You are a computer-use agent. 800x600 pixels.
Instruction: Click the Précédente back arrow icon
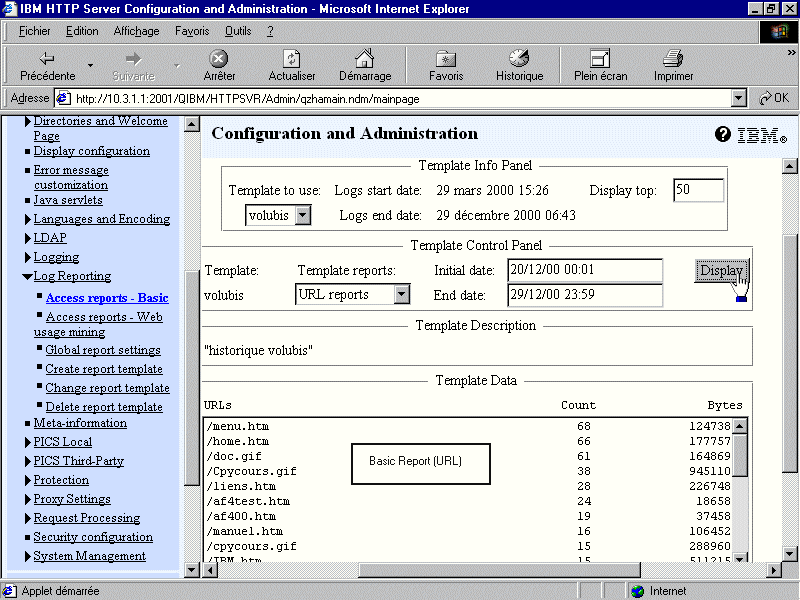click(x=47, y=58)
